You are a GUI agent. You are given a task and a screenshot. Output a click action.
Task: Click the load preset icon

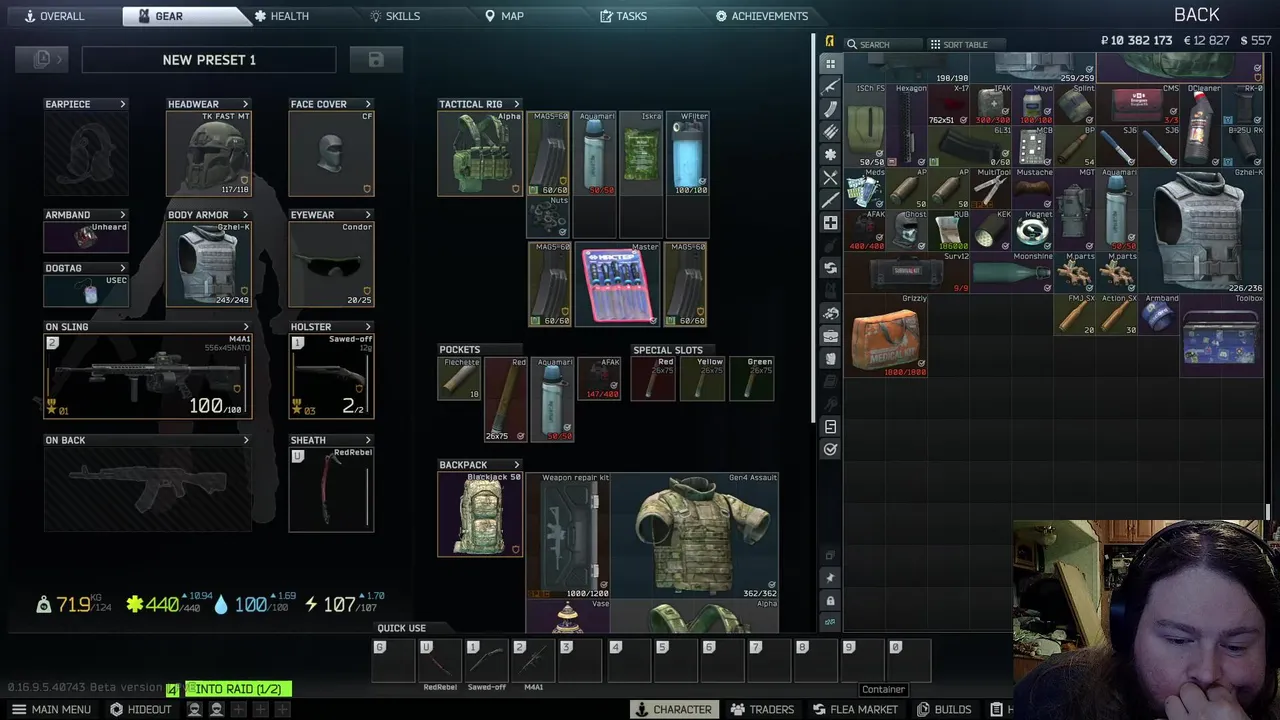[42, 60]
